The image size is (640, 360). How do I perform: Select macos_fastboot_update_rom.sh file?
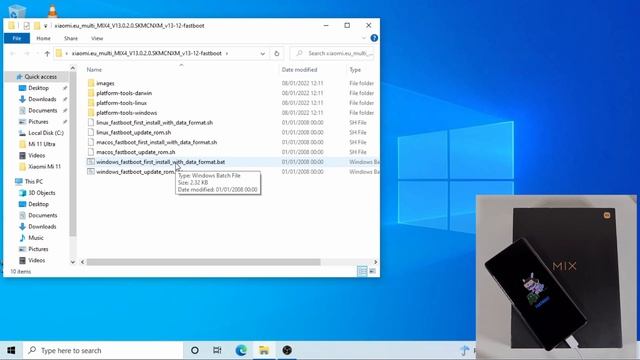[136, 152]
